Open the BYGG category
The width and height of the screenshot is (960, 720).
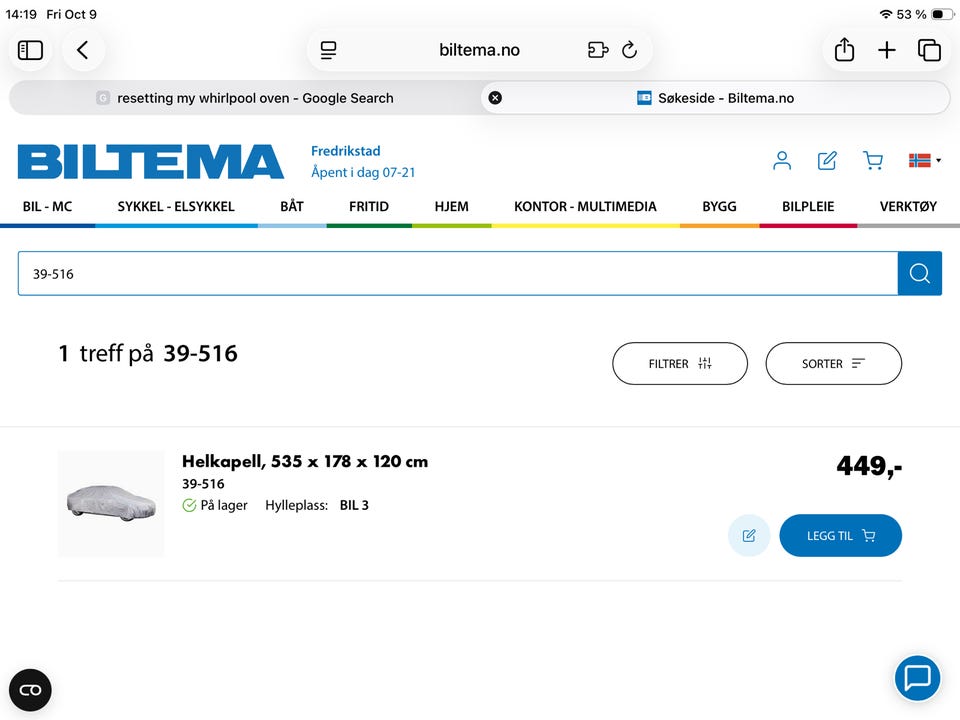coord(719,207)
